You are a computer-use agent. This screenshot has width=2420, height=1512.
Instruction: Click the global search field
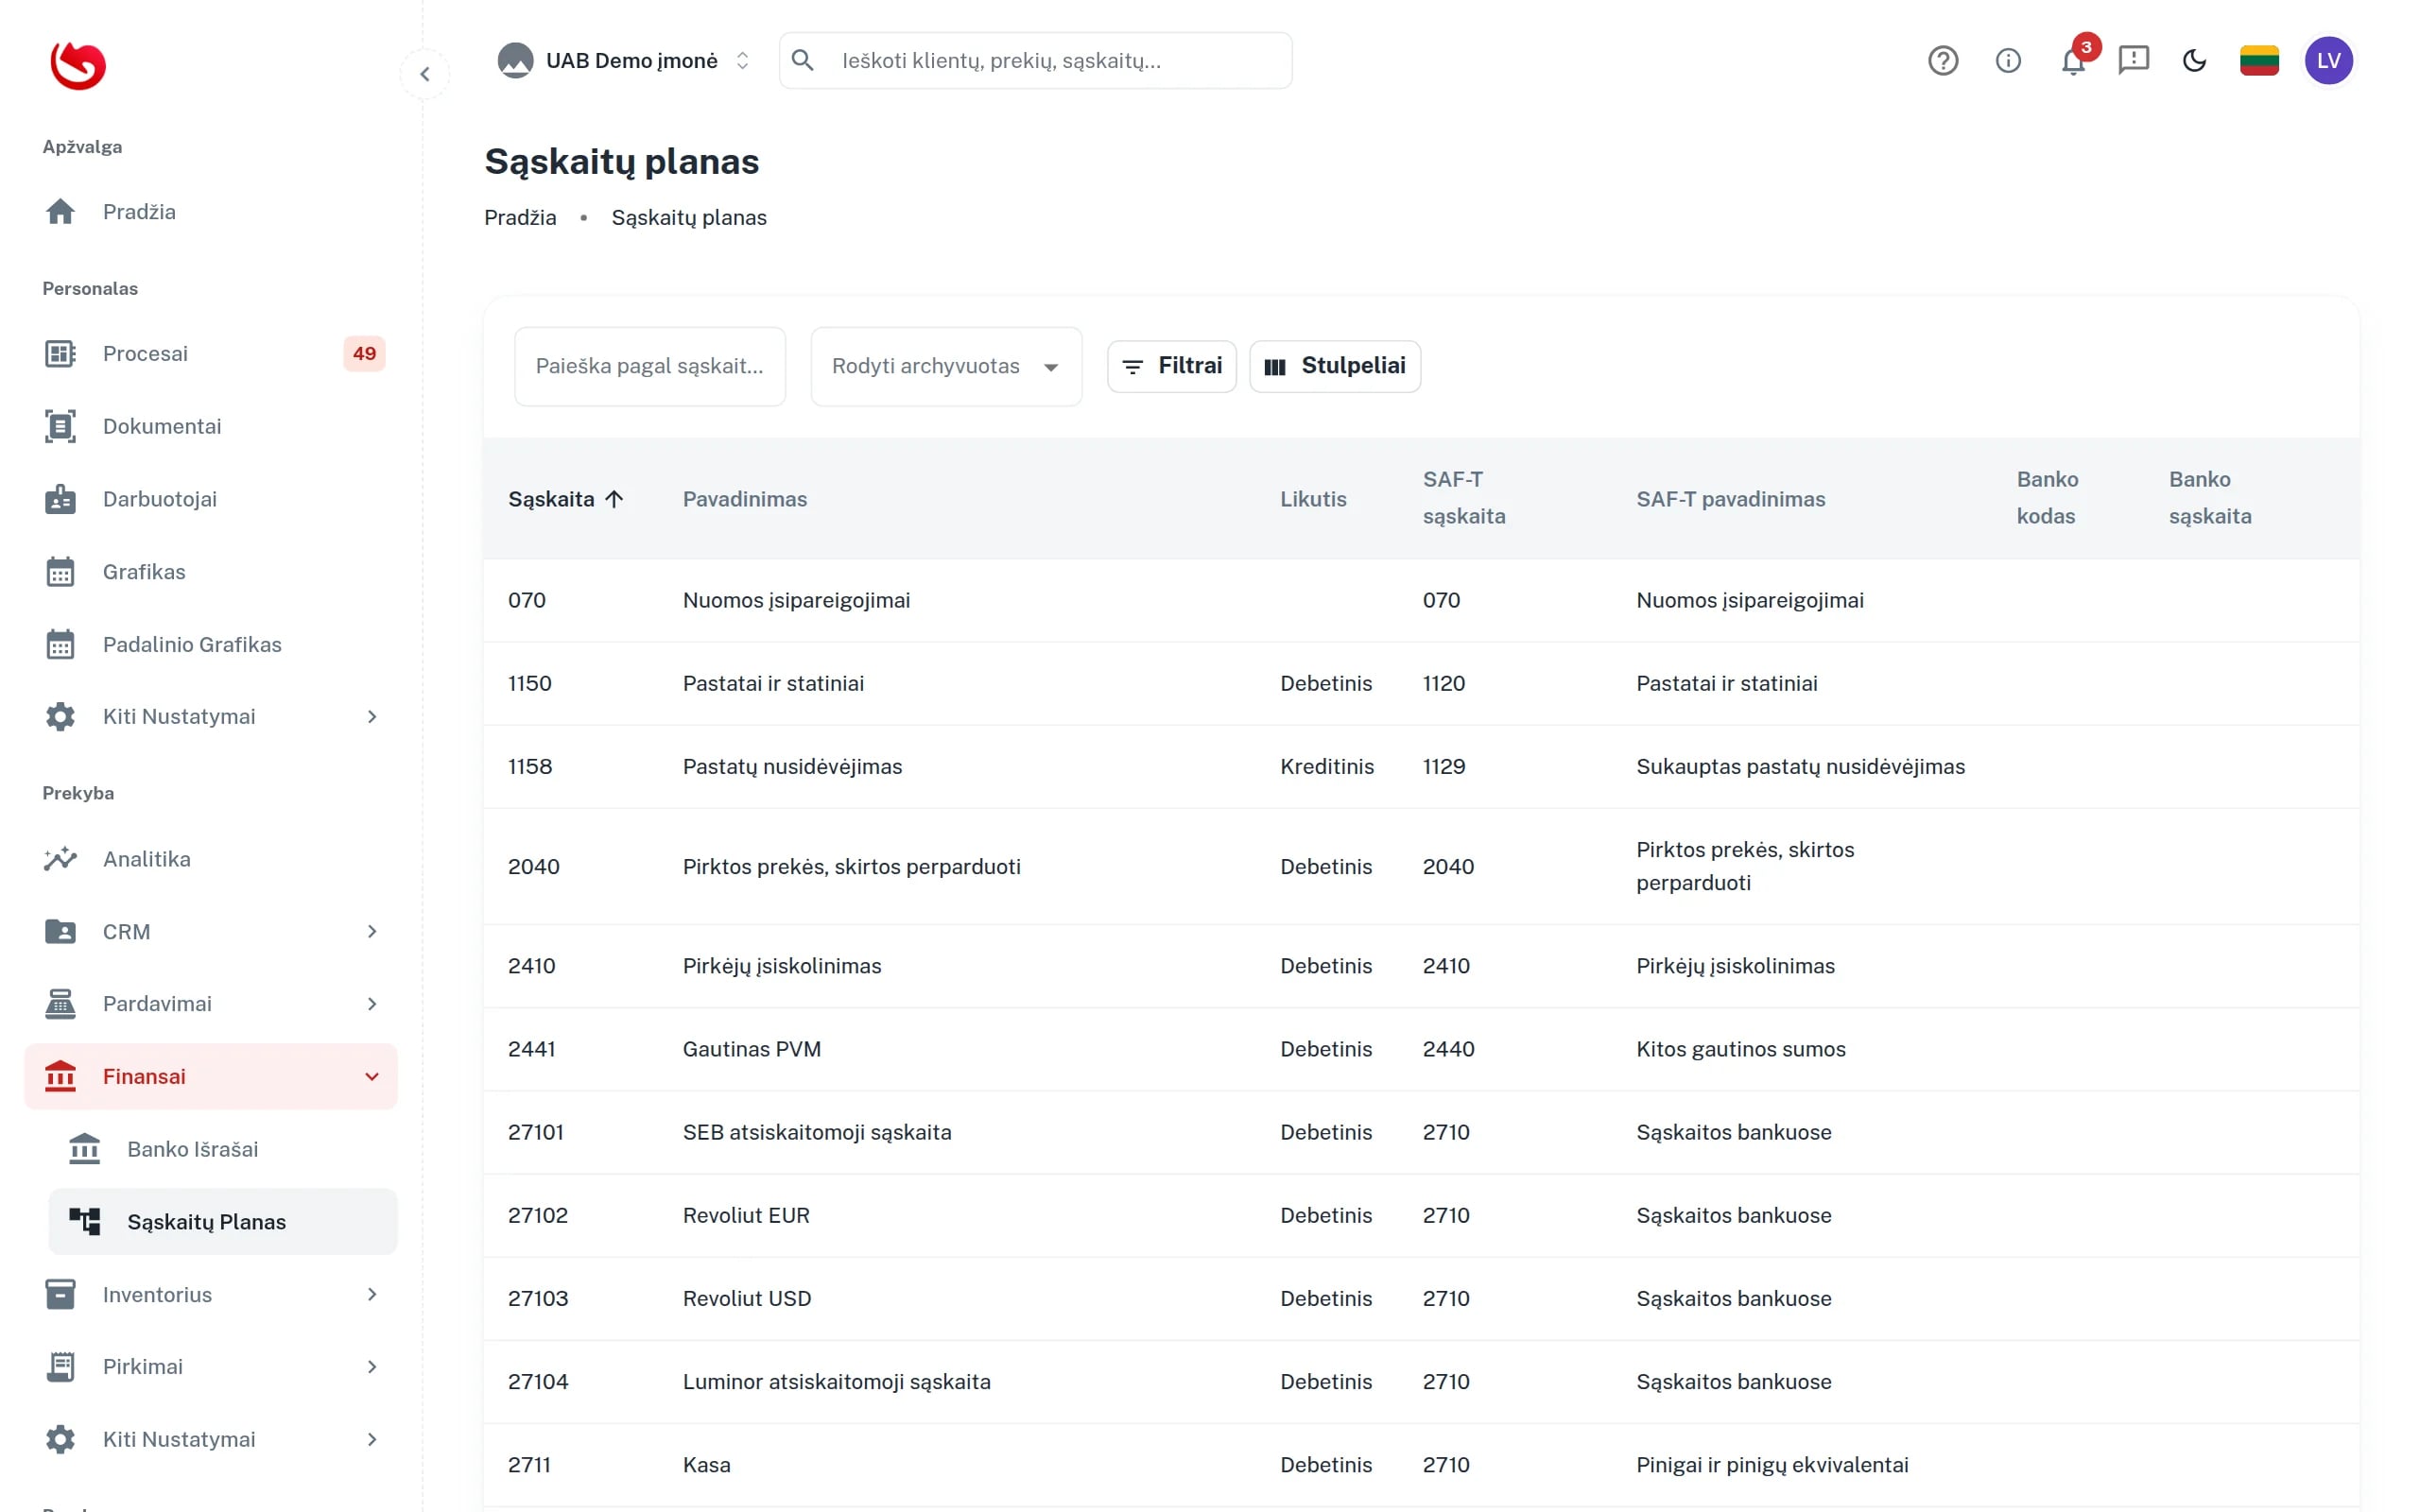[1035, 61]
